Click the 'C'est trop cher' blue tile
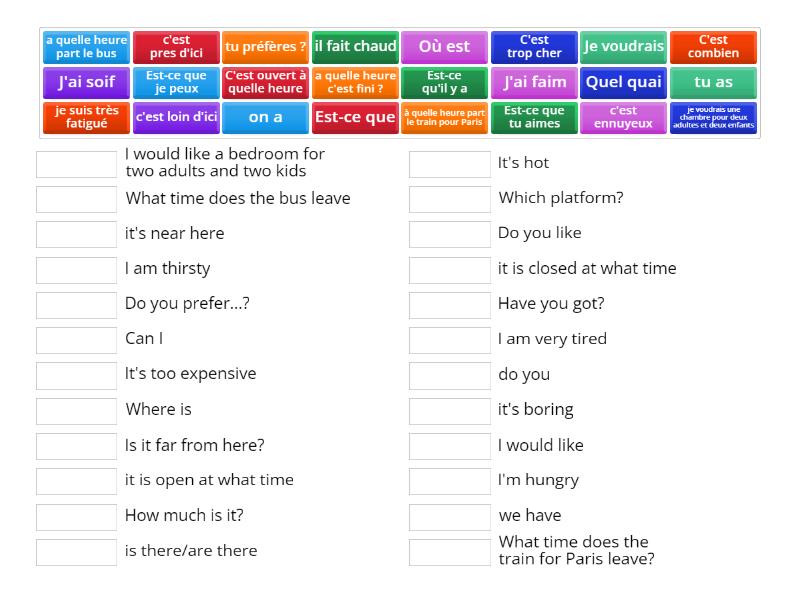Image resolution: width=800 pixels, height=600 pixels. [x=534, y=46]
